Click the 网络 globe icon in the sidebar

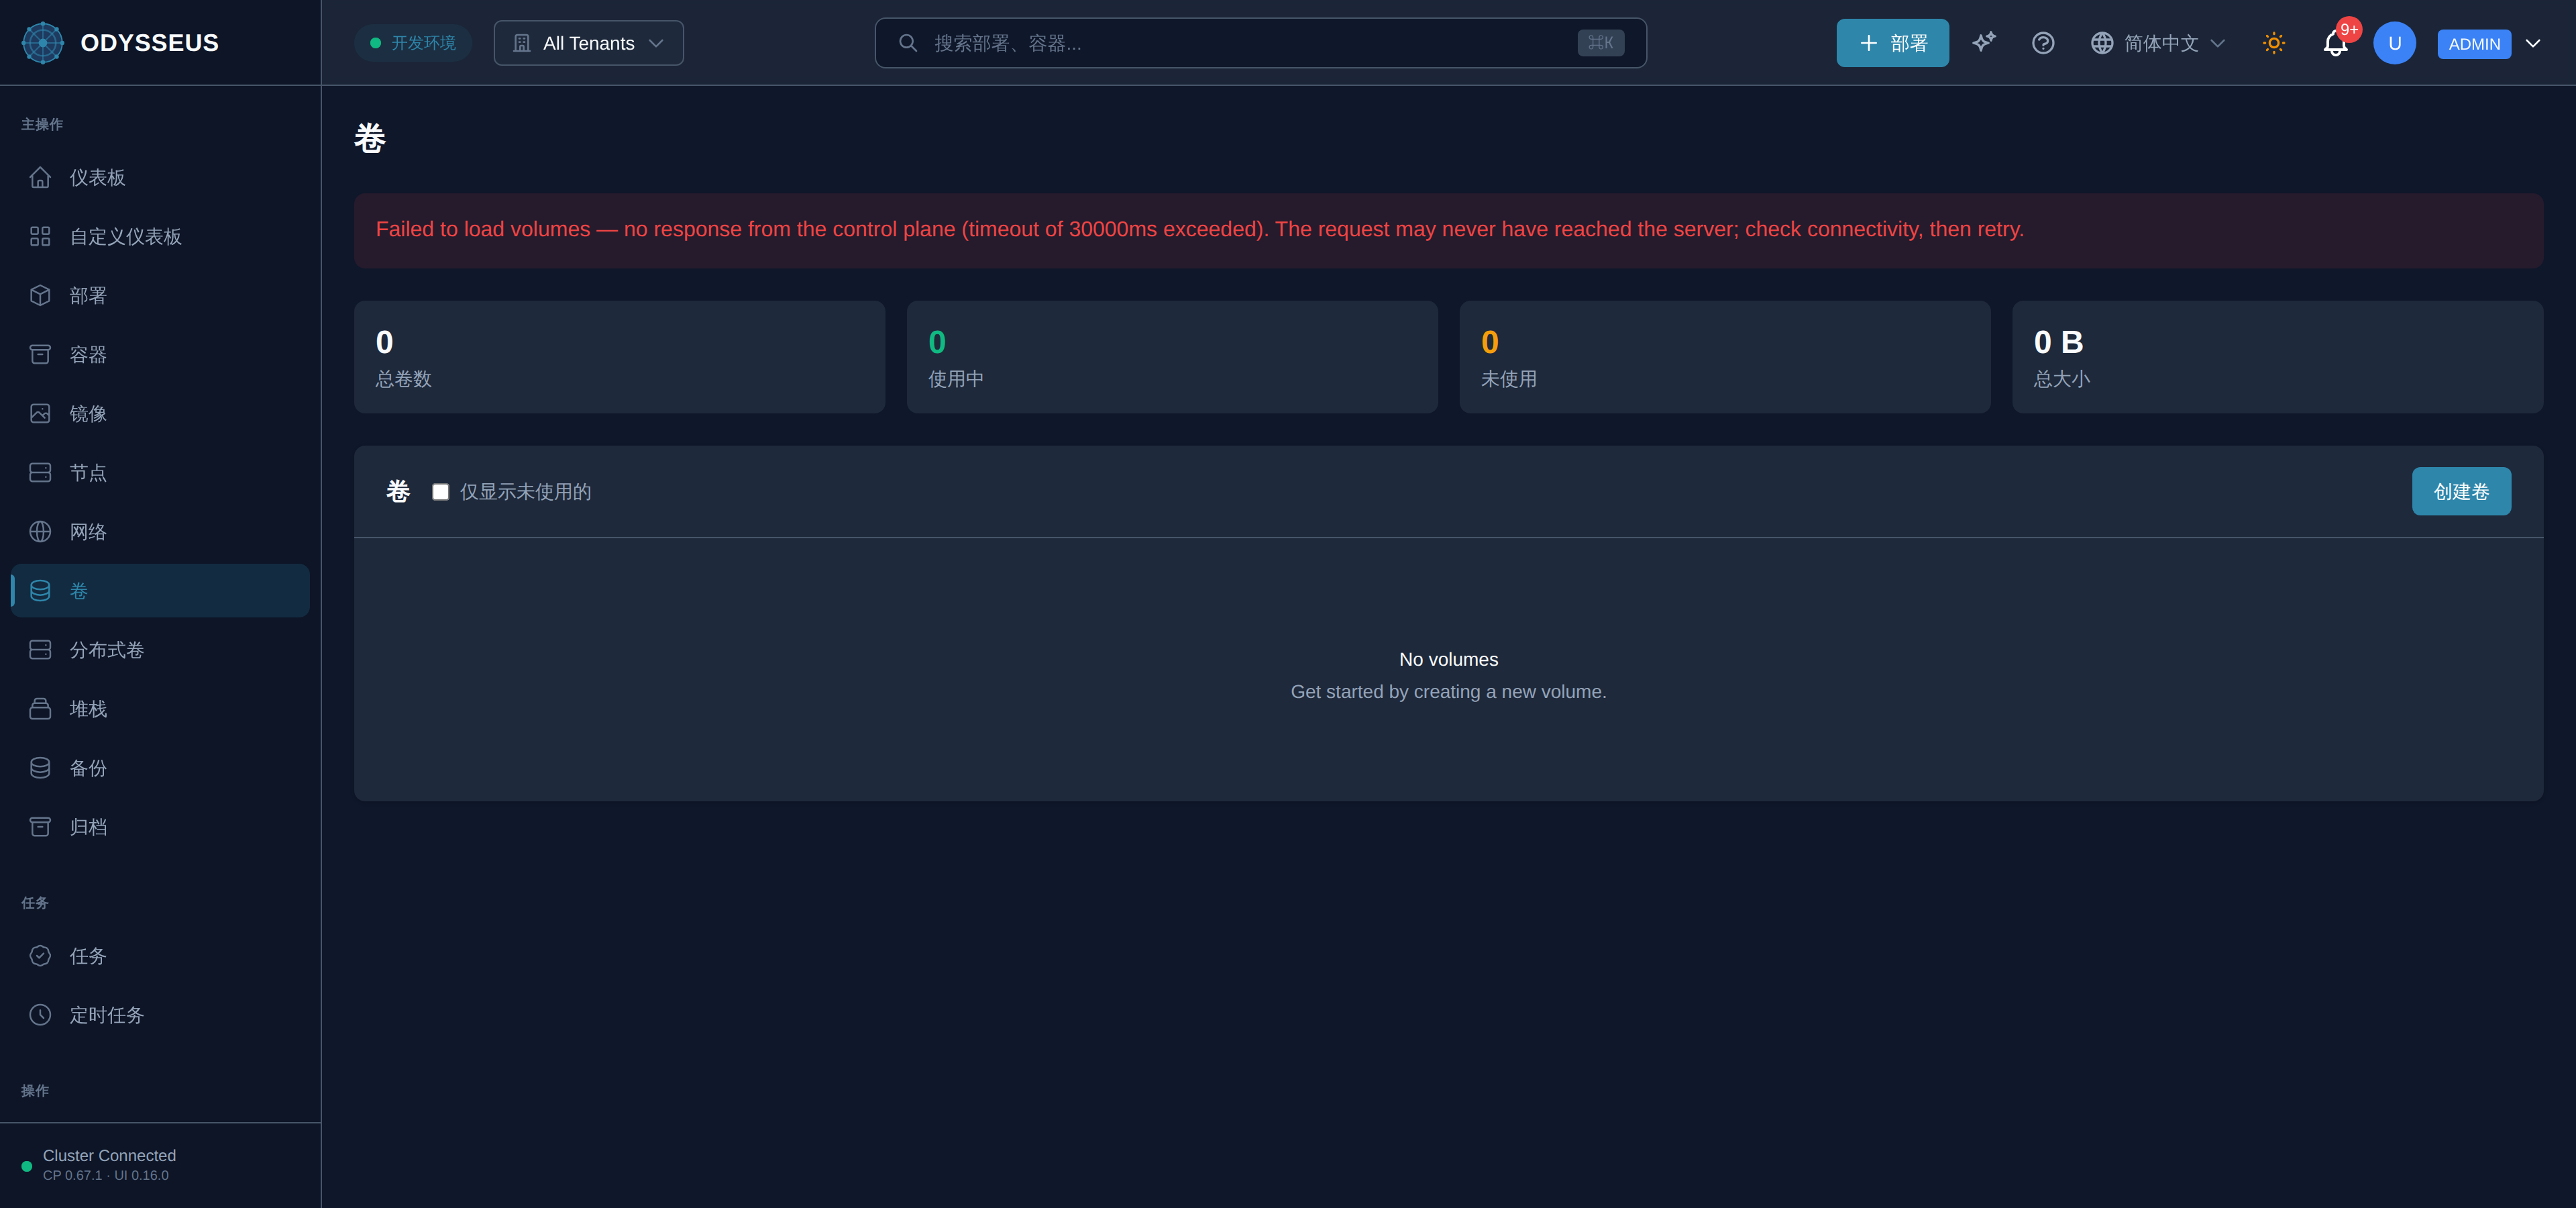40,531
